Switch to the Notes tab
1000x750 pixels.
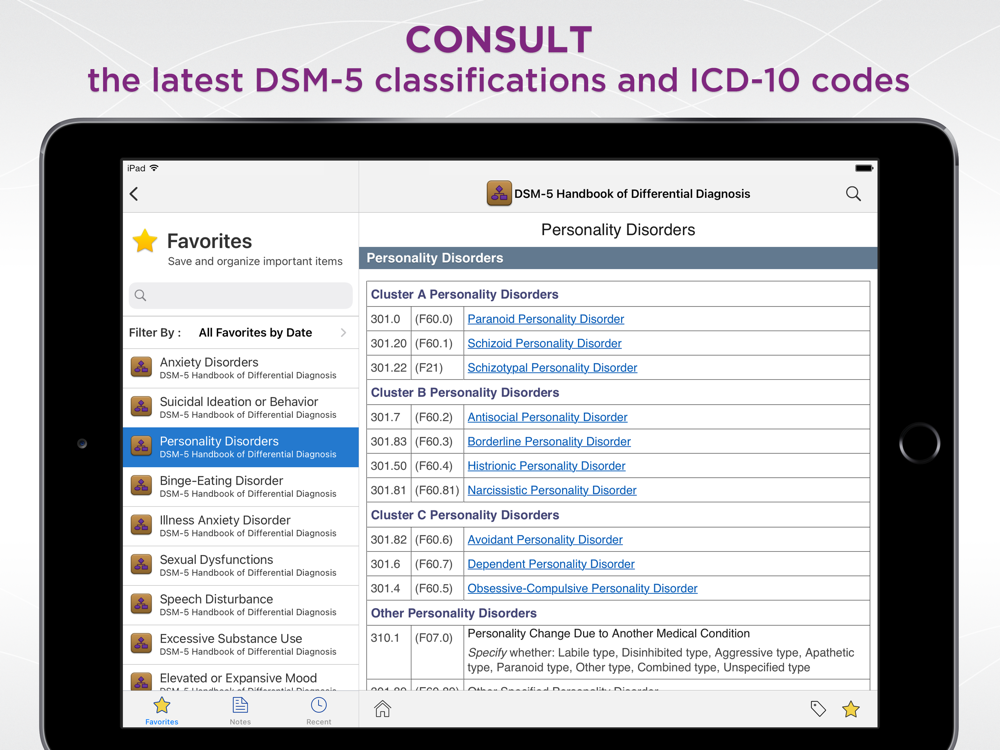(x=240, y=710)
